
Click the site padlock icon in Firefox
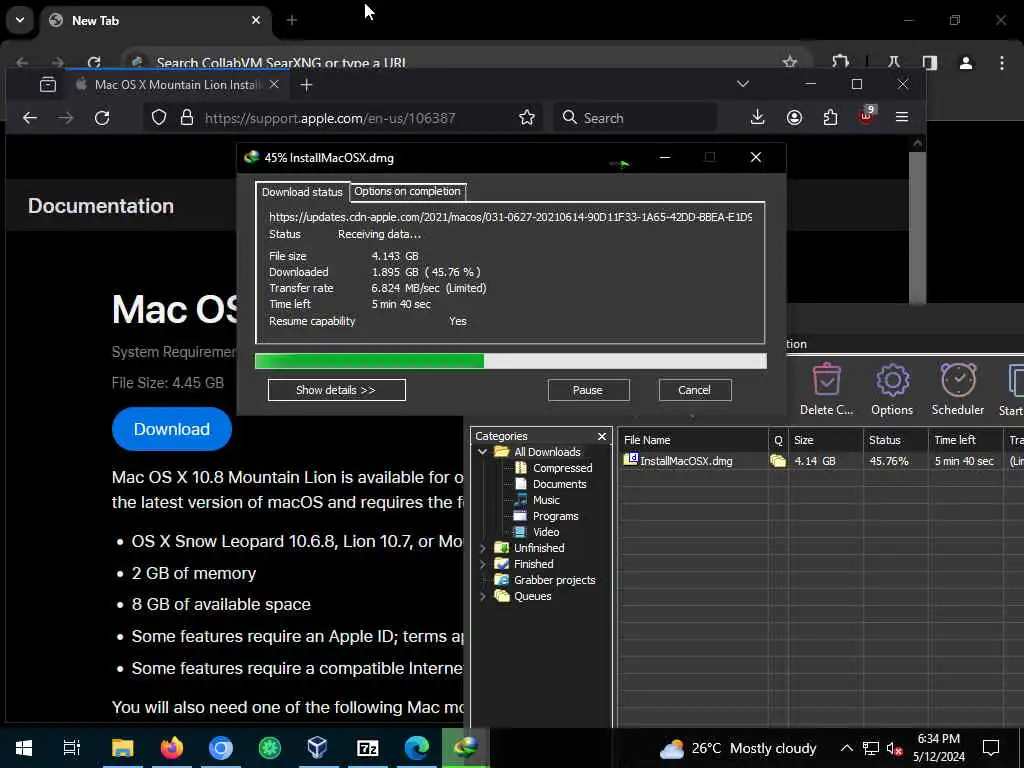pyautogui.click(x=187, y=118)
